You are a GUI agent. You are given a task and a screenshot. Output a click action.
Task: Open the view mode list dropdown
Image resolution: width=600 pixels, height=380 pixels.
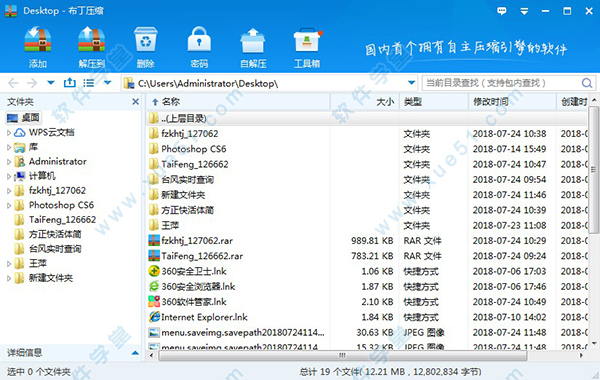108,83
